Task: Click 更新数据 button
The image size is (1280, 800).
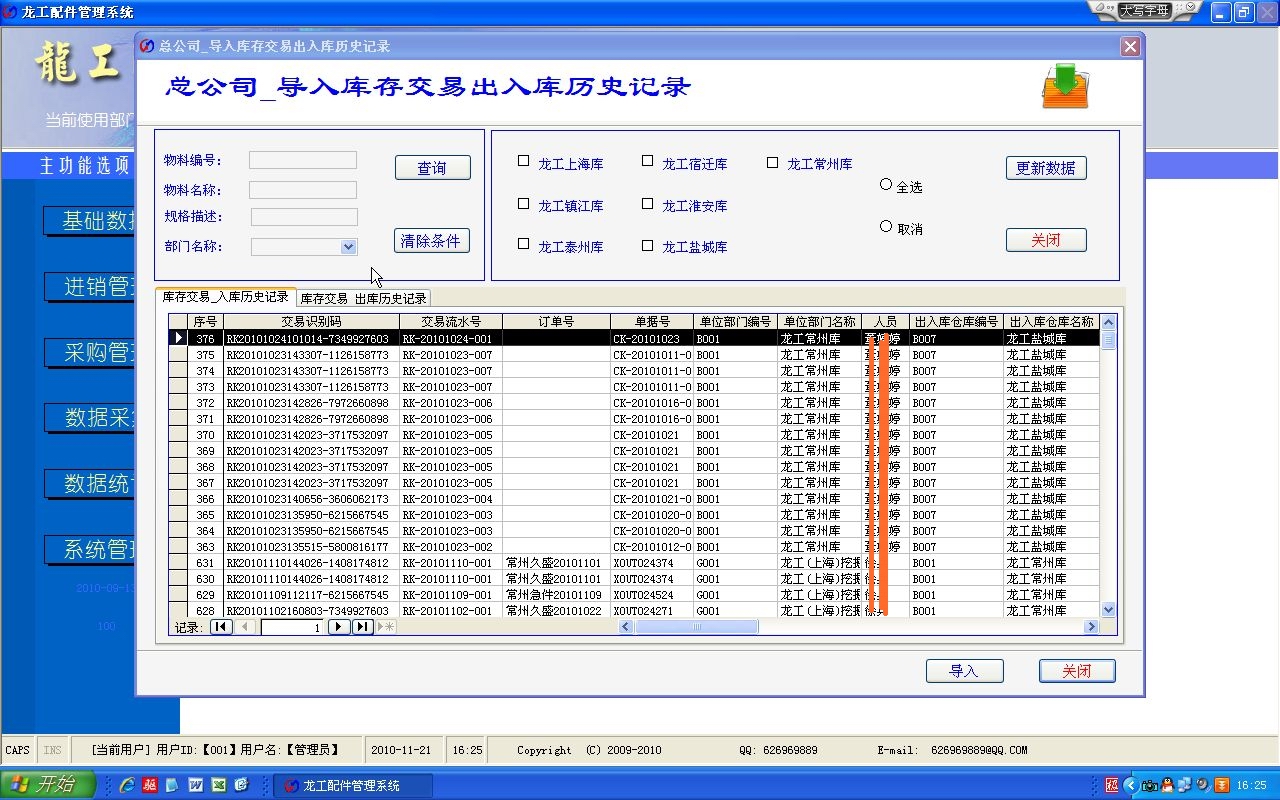Action: (1046, 168)
